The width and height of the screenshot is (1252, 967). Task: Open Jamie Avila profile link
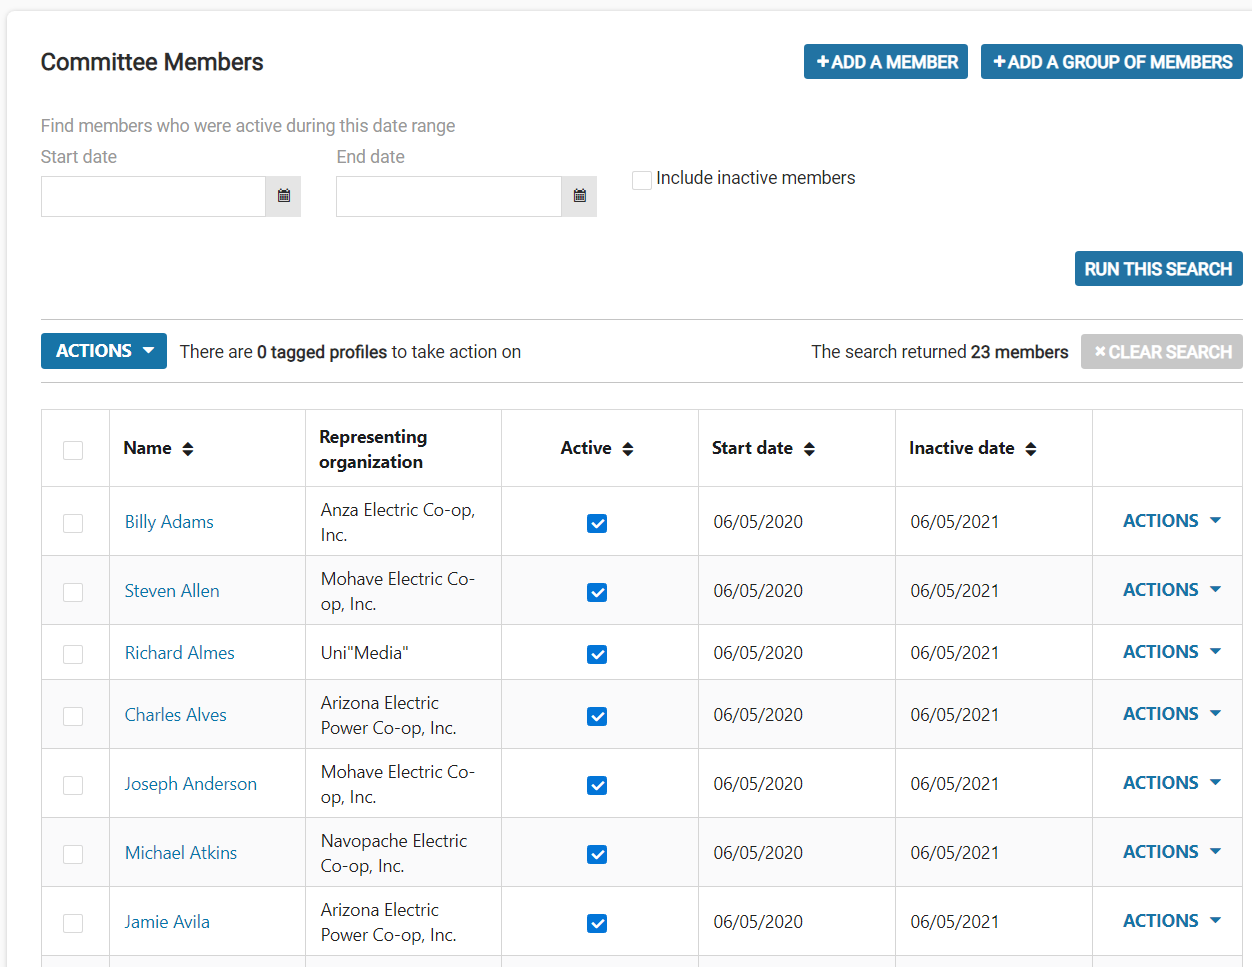tap(167, 922)
